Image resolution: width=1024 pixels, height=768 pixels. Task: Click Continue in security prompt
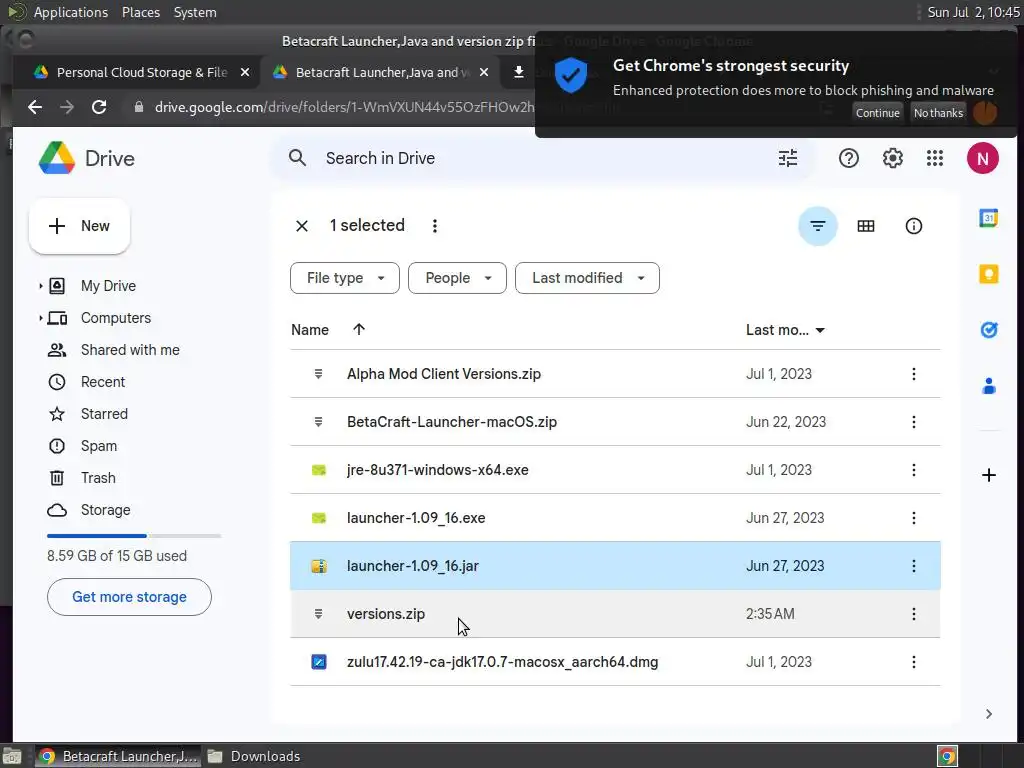point(877,113)
